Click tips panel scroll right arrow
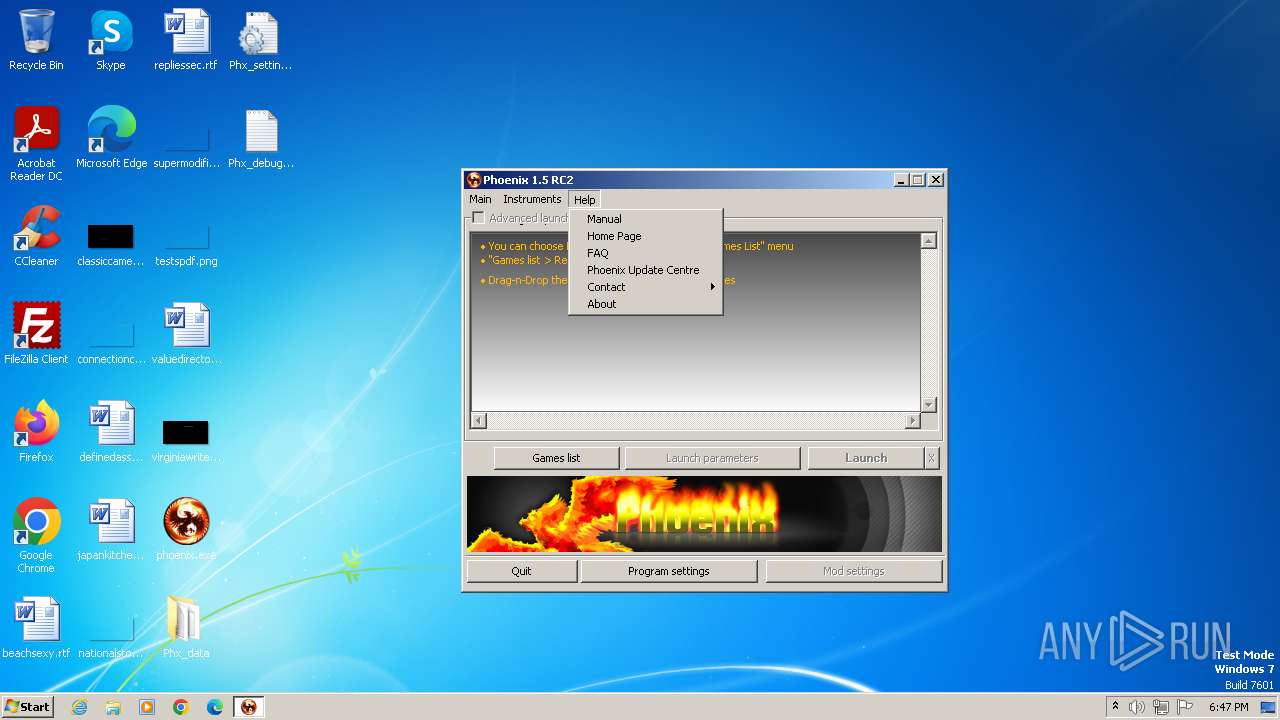Viewport: 1280px width, 720px height. [x=912, y=421]
